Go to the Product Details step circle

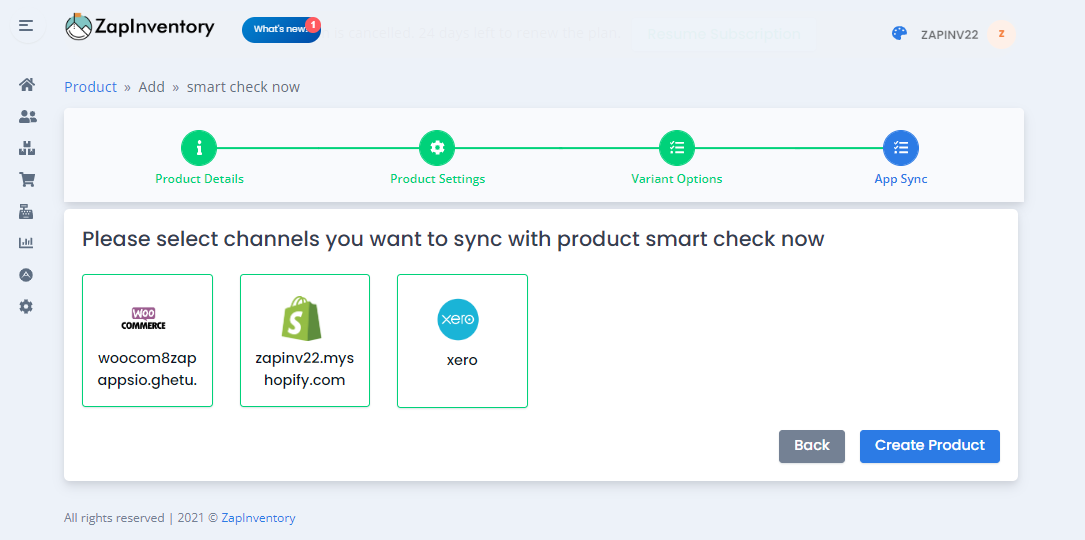click(199, 148)
